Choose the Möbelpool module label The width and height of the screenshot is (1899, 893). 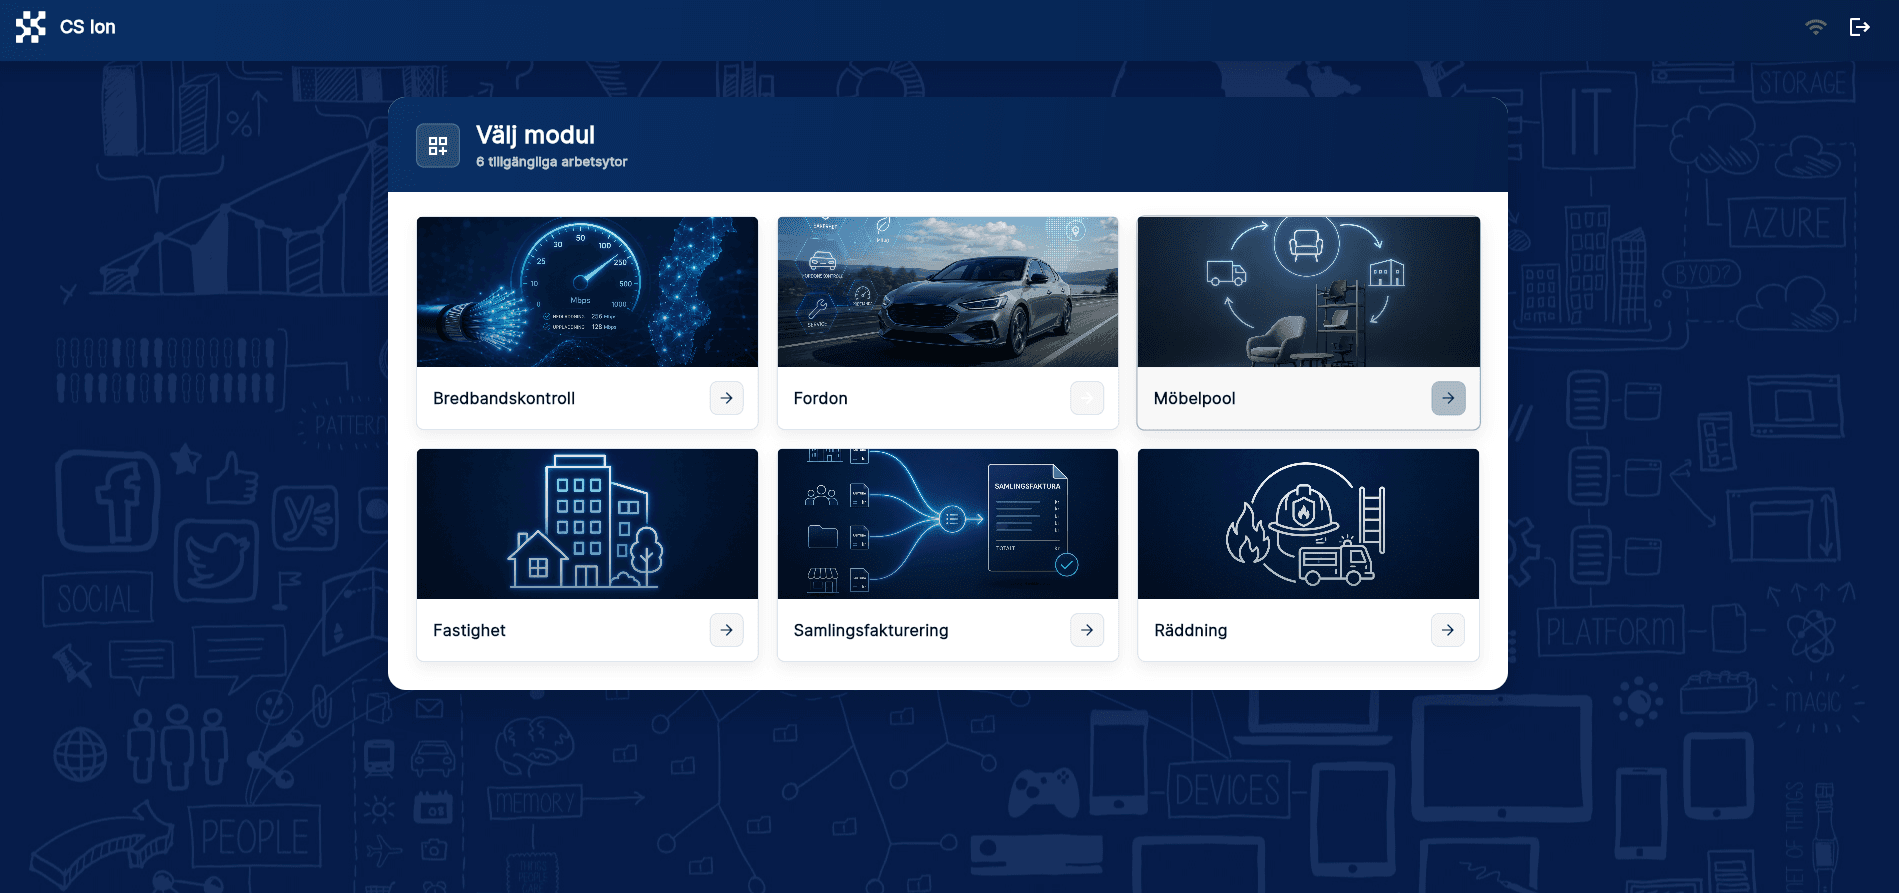pyautogui.click(x=1194, y=398)
